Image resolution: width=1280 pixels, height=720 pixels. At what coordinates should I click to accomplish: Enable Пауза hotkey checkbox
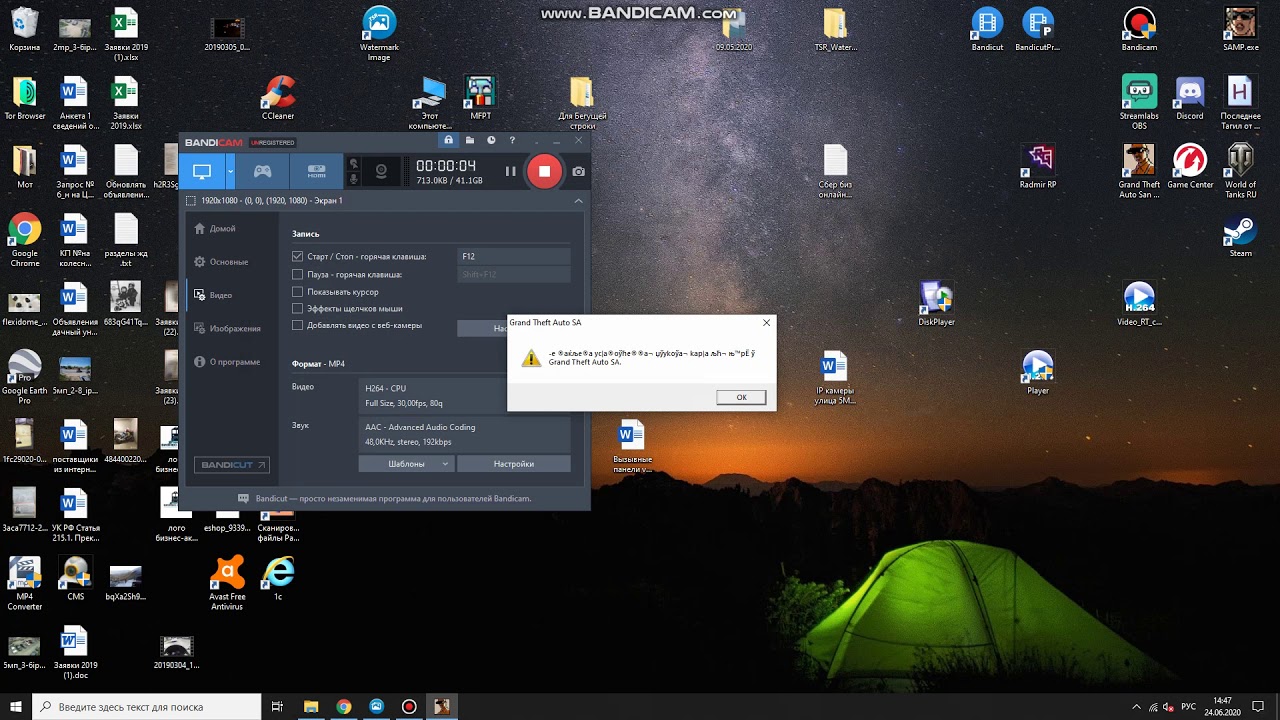pos(297,274)
